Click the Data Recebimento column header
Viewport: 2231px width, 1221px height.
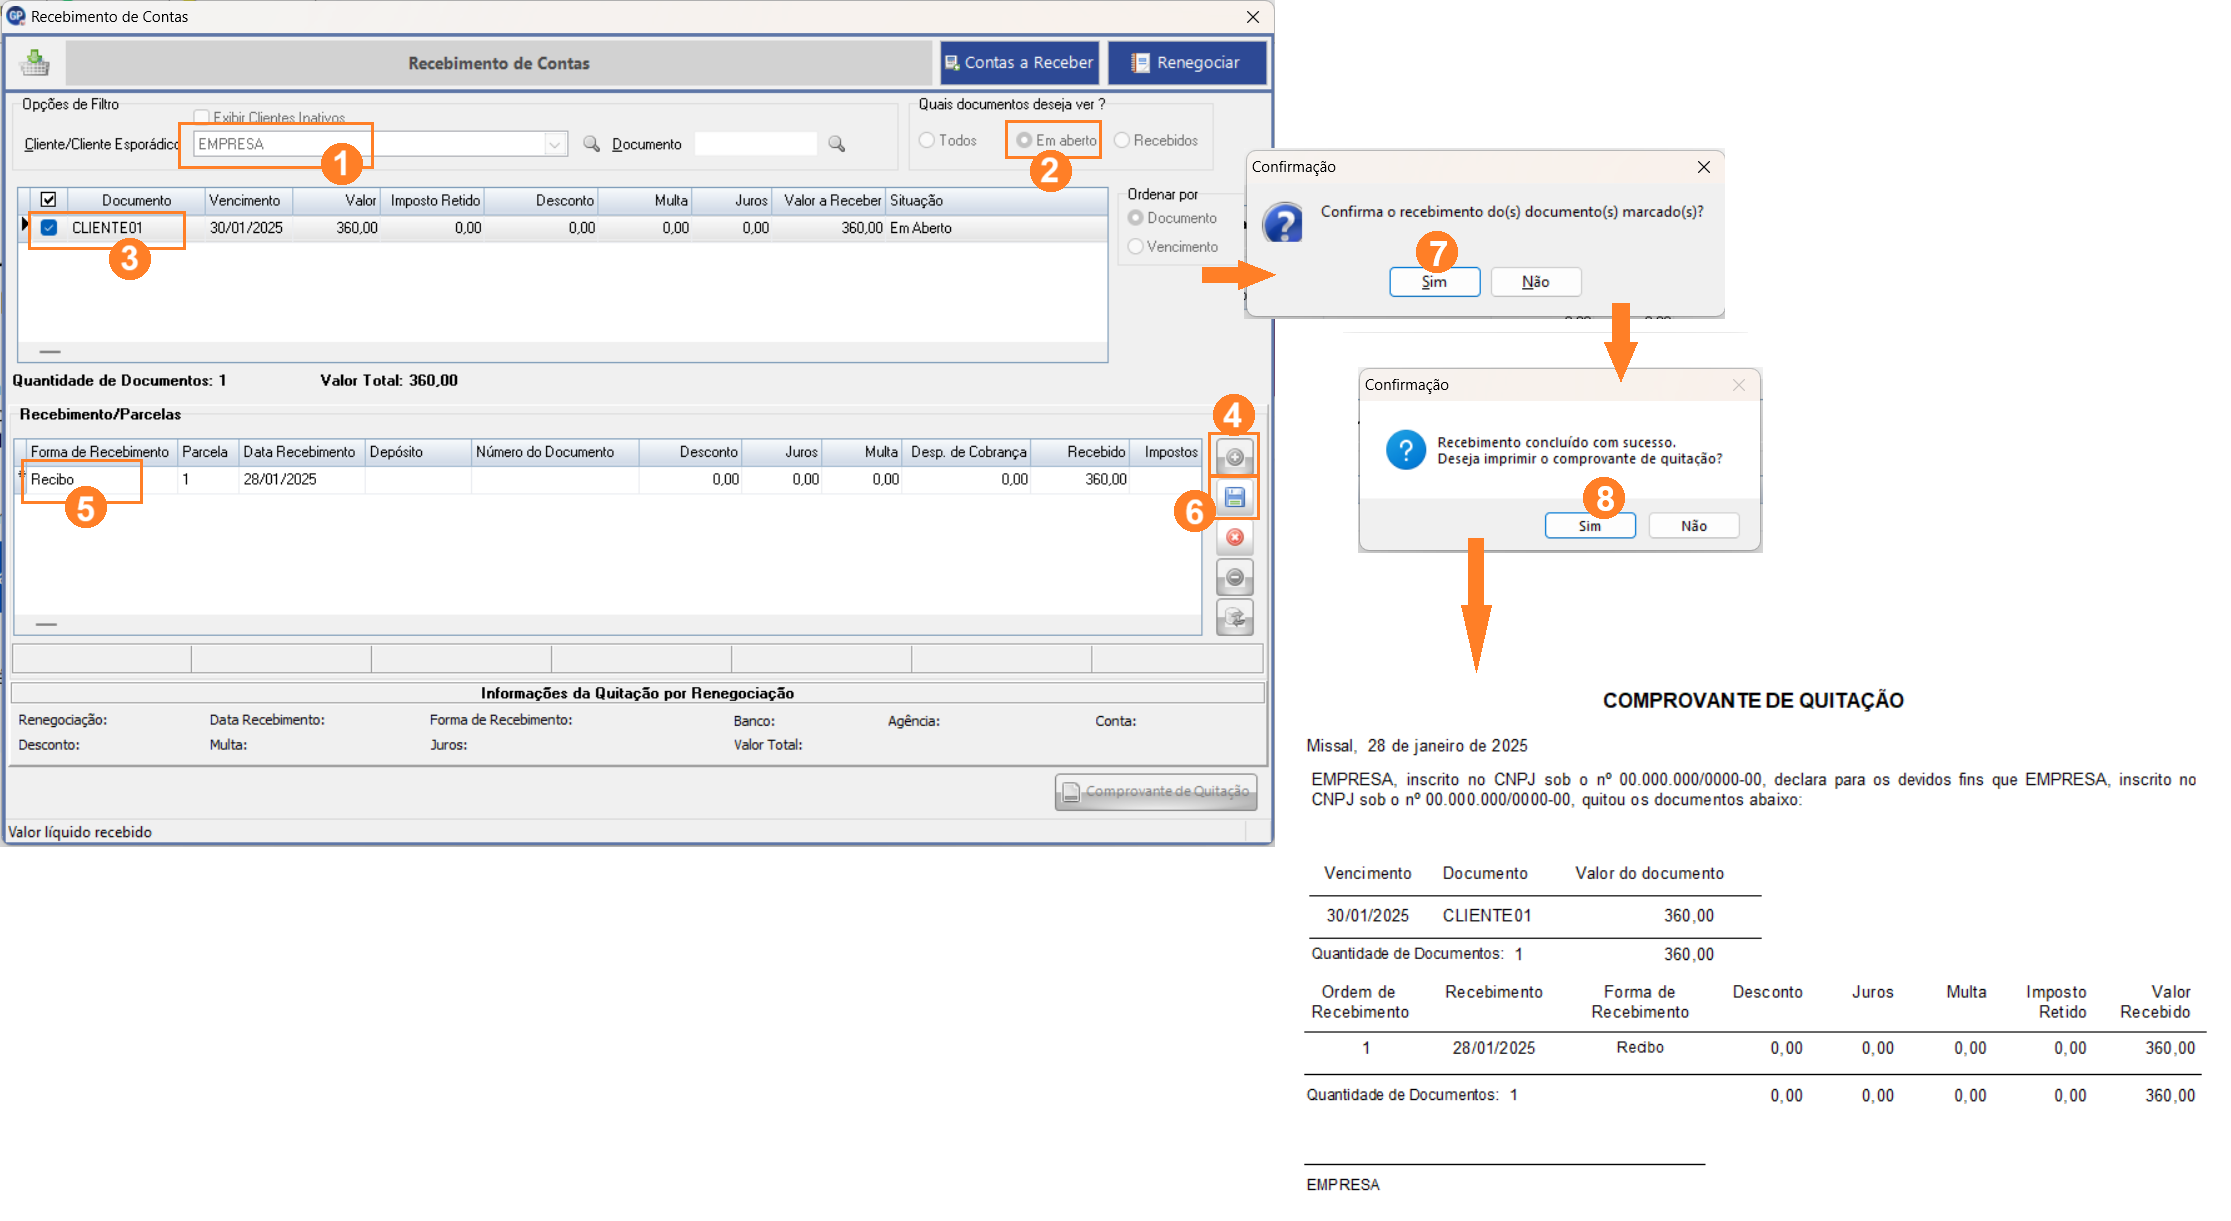[x=300, y=452]
